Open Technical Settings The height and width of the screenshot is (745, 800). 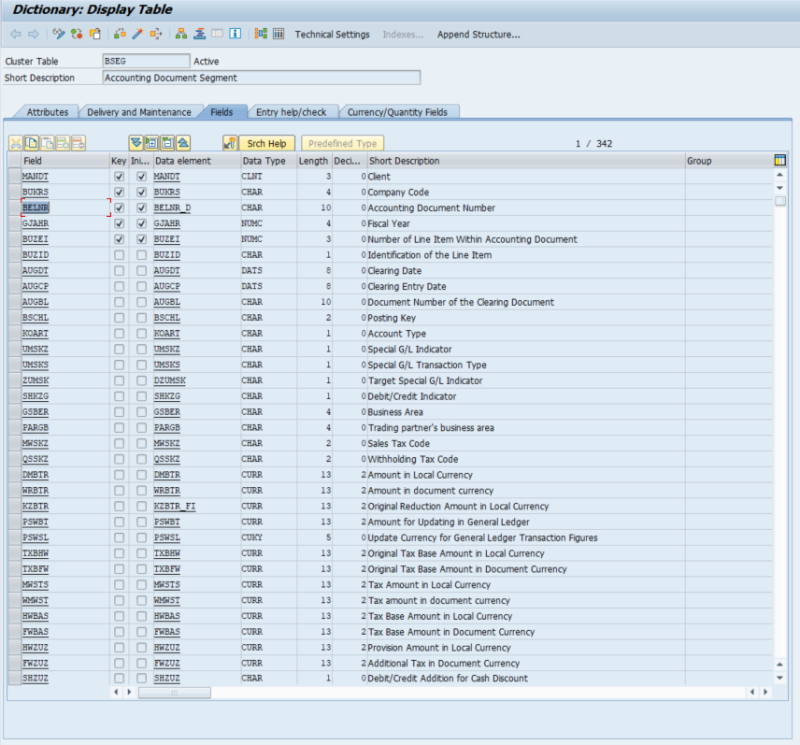click(331, 33)
